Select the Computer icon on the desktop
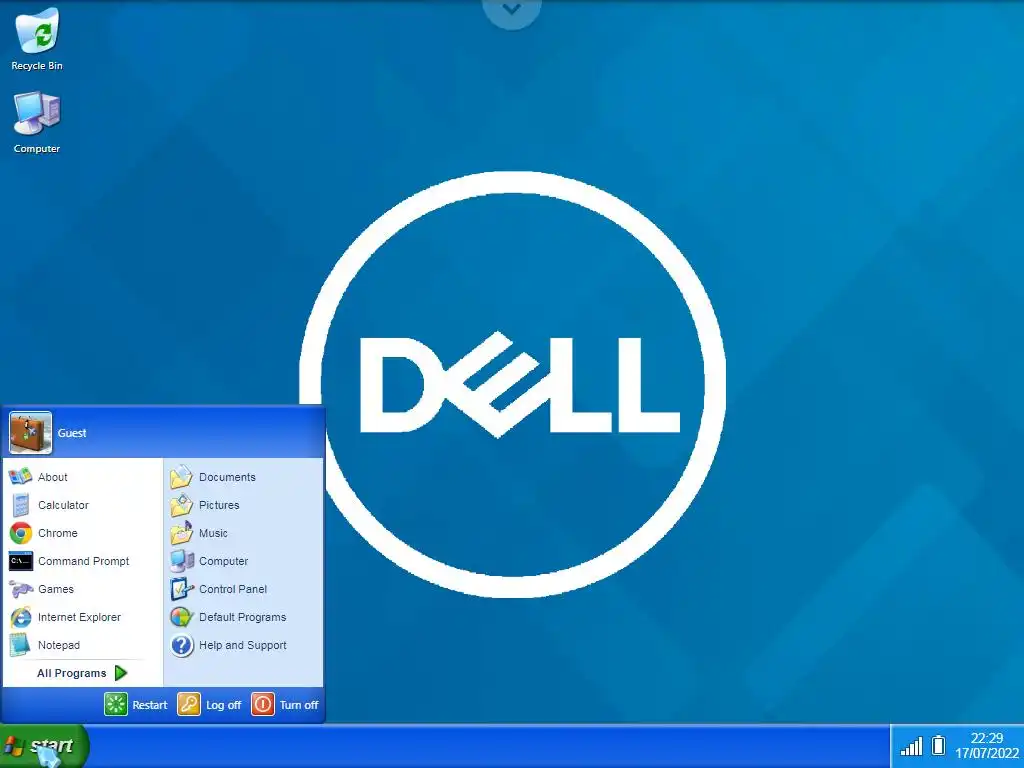Screen dimensions: 1024x768 tap(37, 114)
